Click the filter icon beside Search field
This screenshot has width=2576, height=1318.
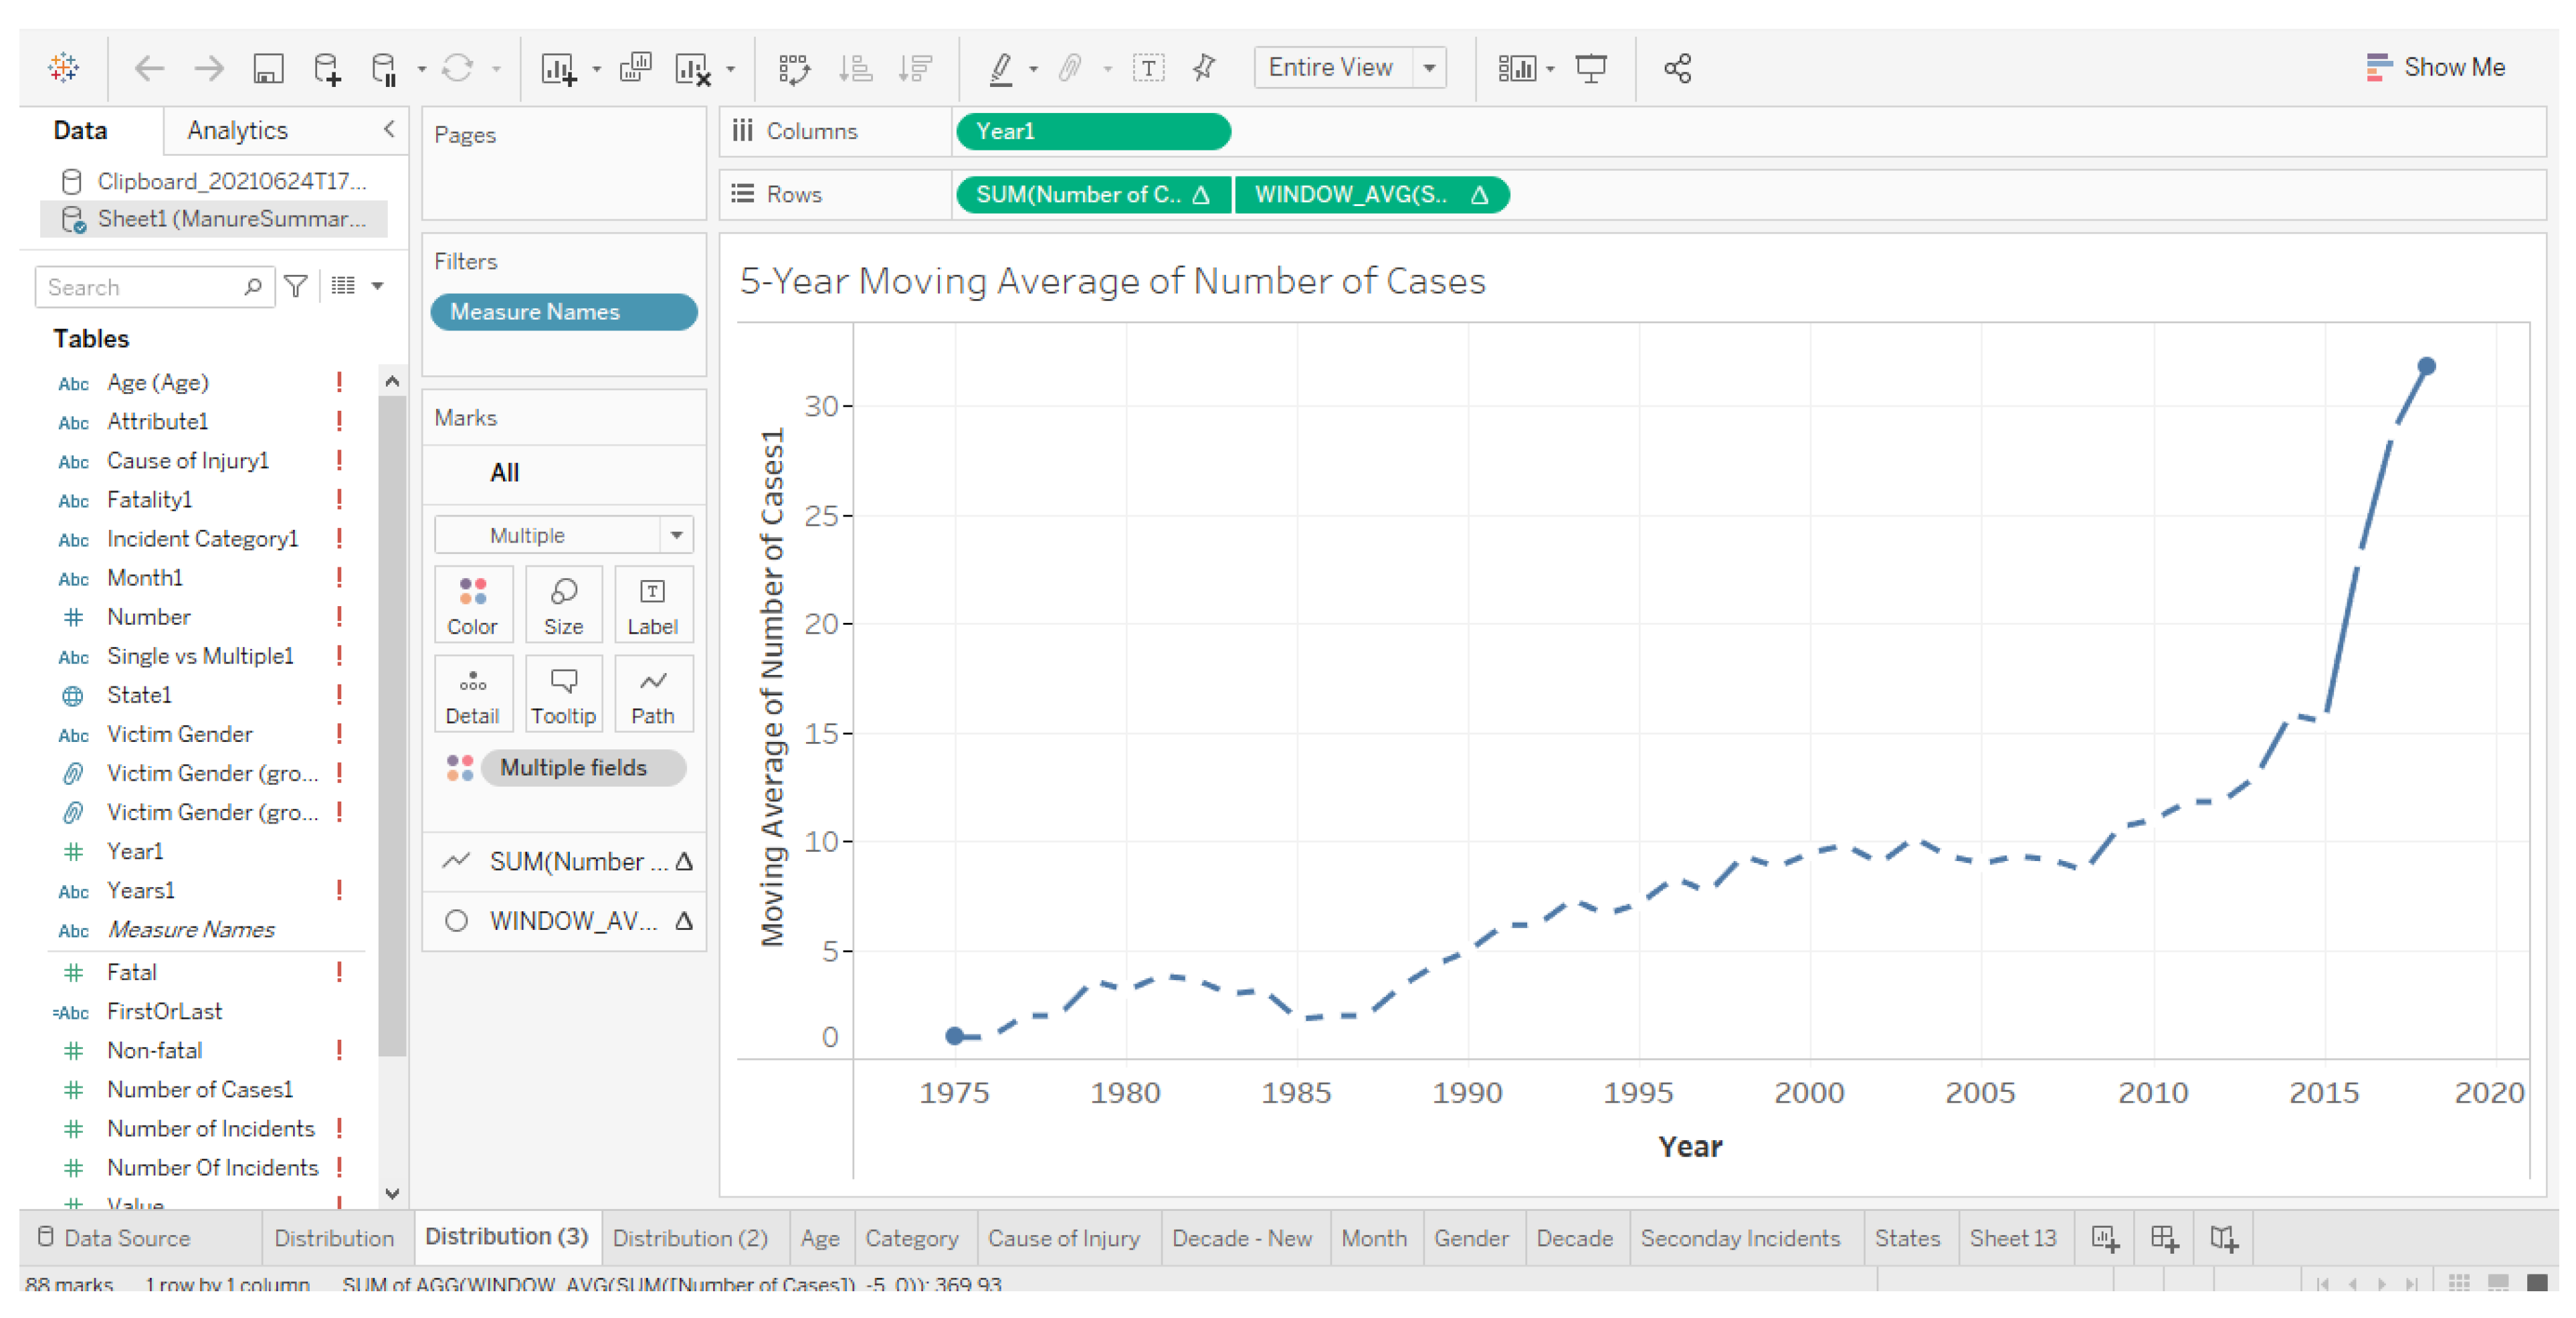click(x=296, y=287)
